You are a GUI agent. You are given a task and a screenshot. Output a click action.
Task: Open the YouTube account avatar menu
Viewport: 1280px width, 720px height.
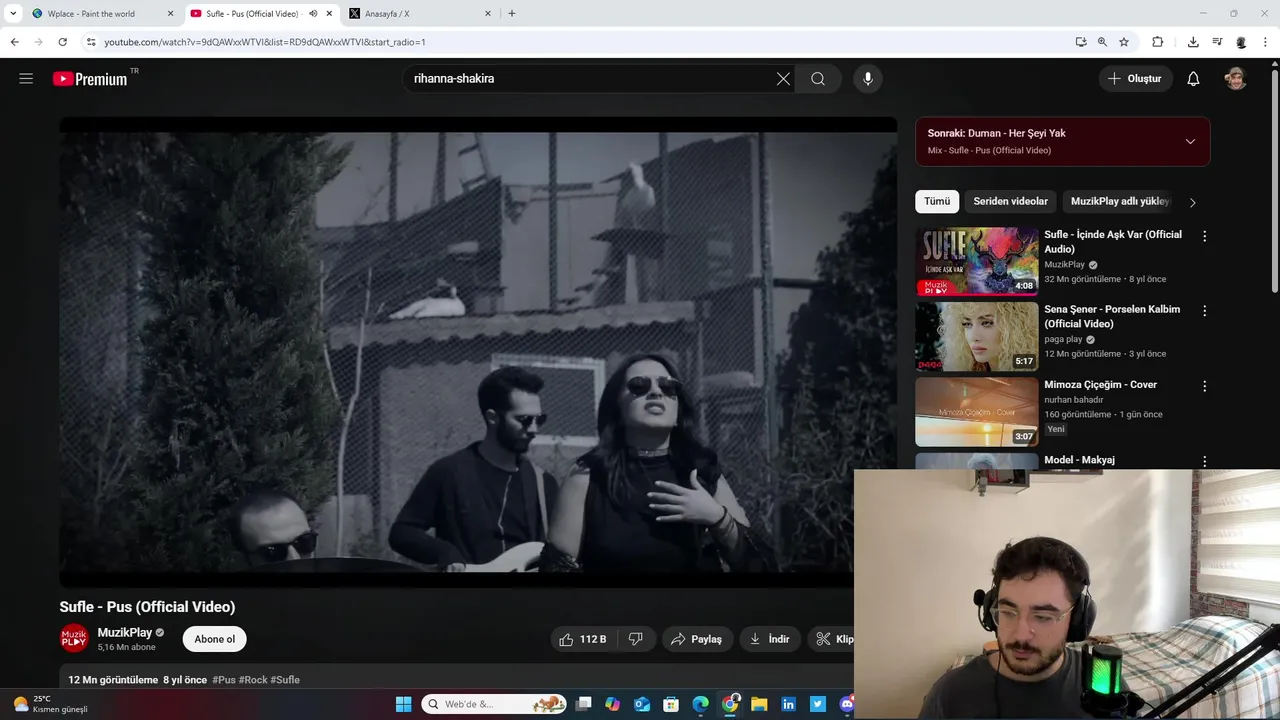coord(1236,79)
